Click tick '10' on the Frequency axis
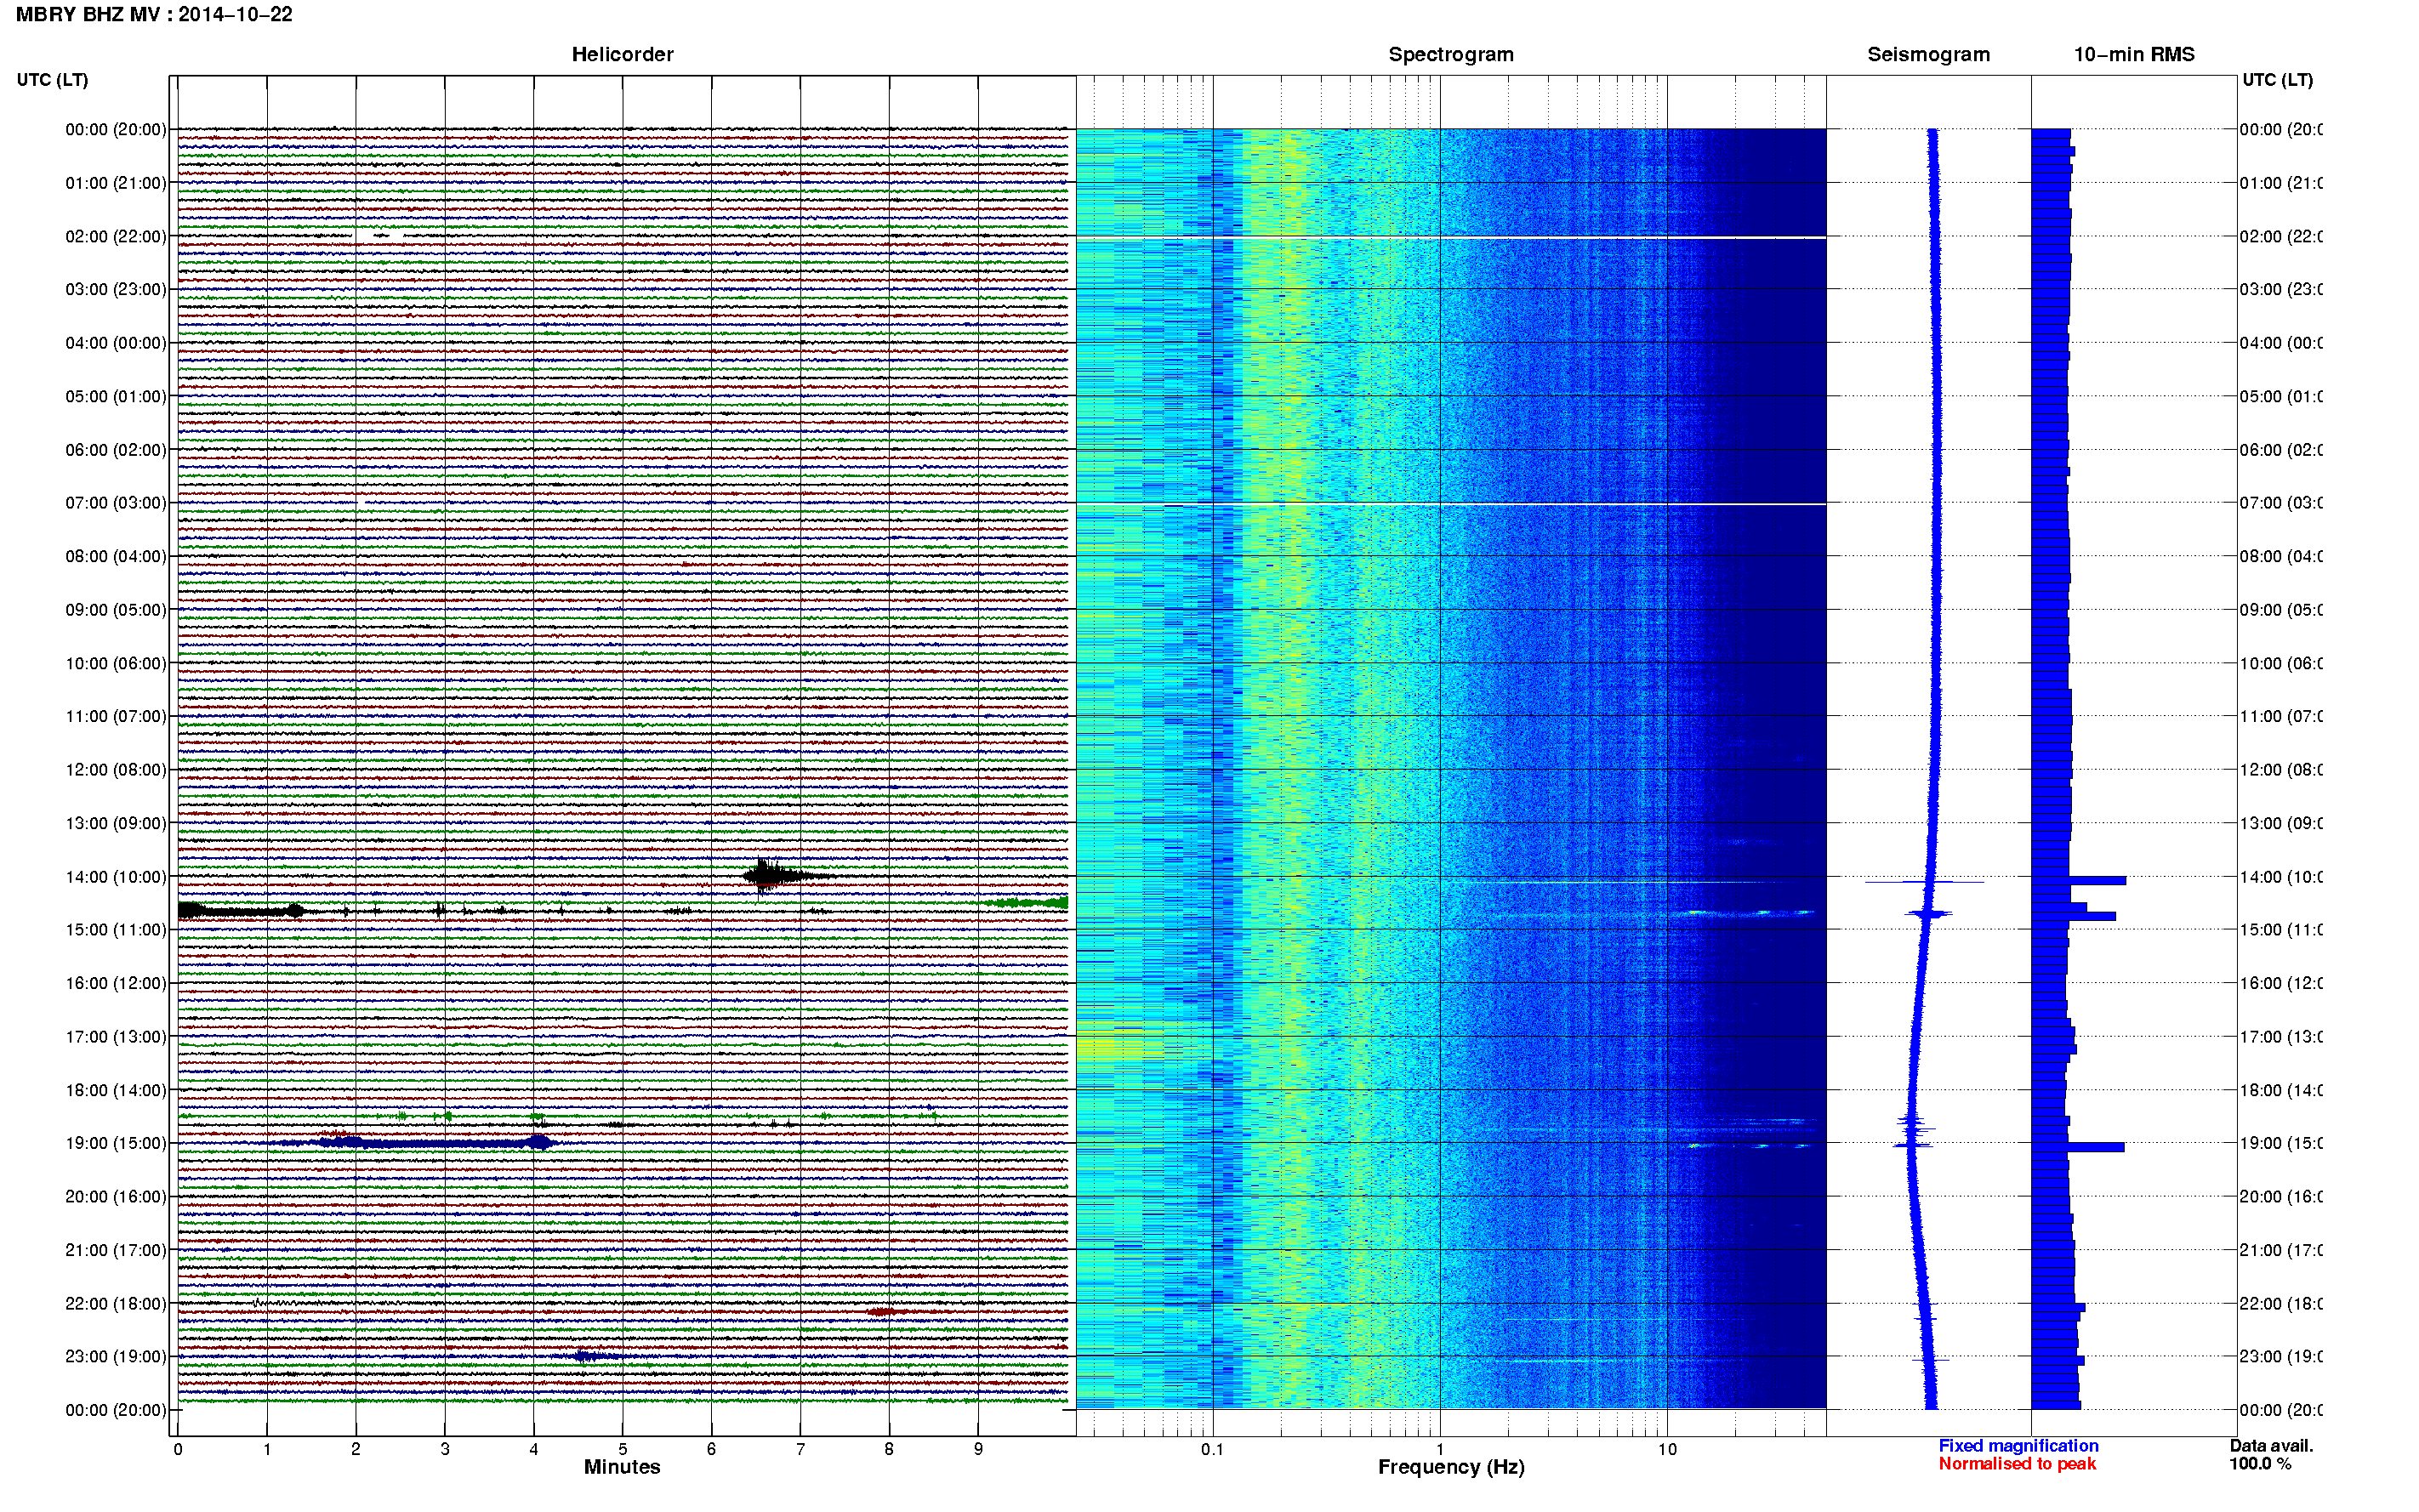 click(1667, 1449)
